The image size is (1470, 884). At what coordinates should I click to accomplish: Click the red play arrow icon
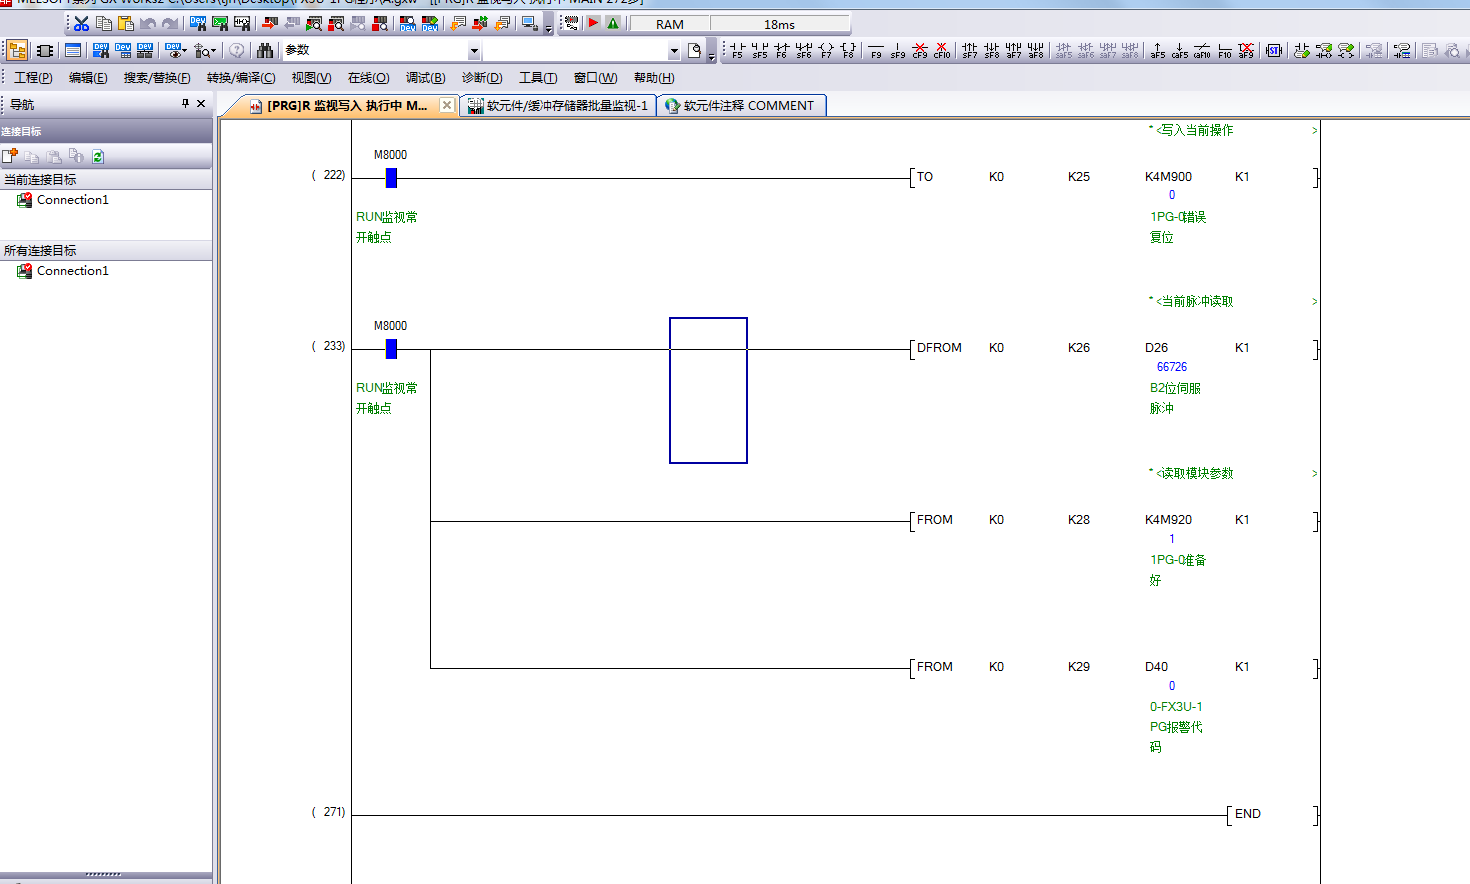pos(593,23)
